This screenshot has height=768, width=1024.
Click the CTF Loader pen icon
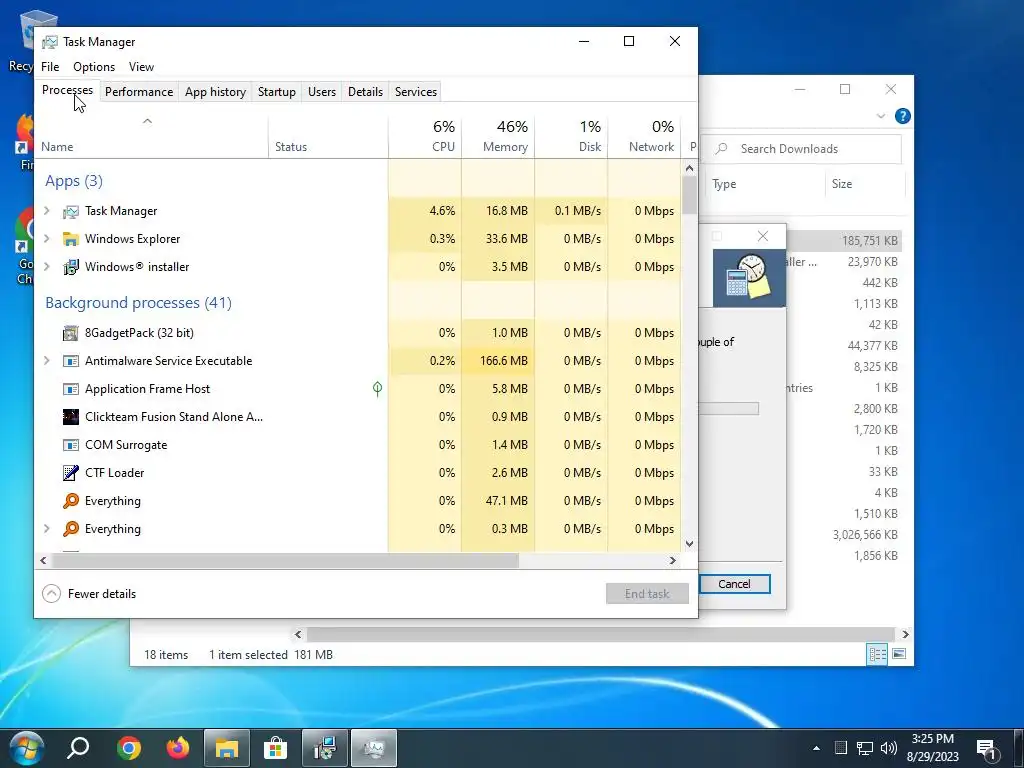point(71,473)
